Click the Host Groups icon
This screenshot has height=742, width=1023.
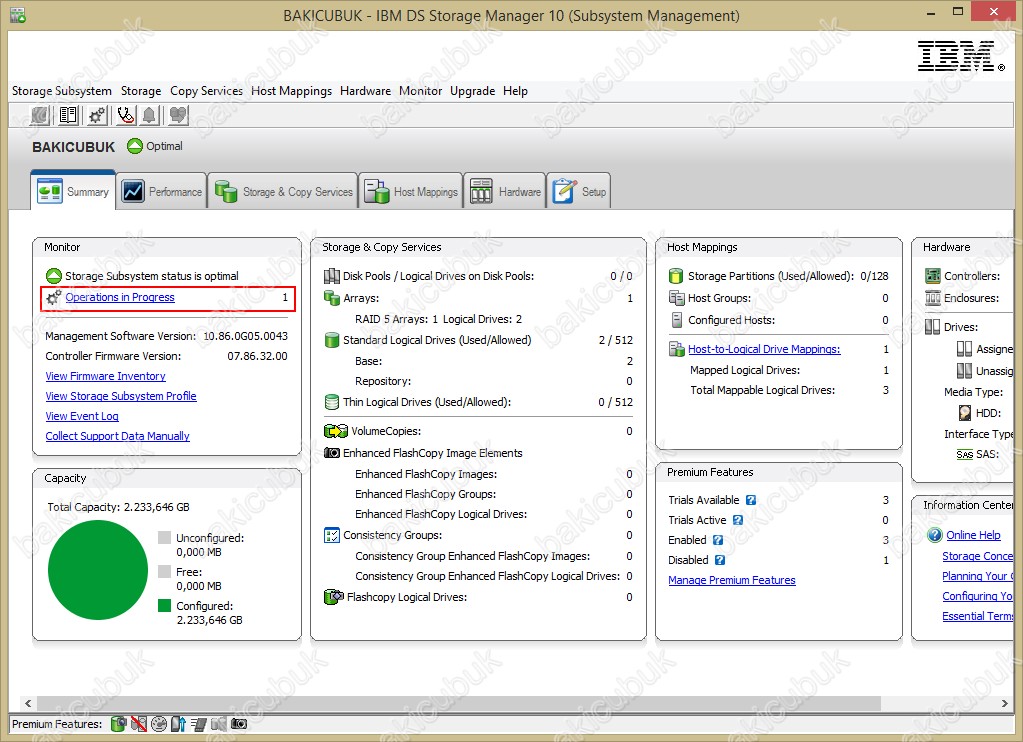click(676, 298)
